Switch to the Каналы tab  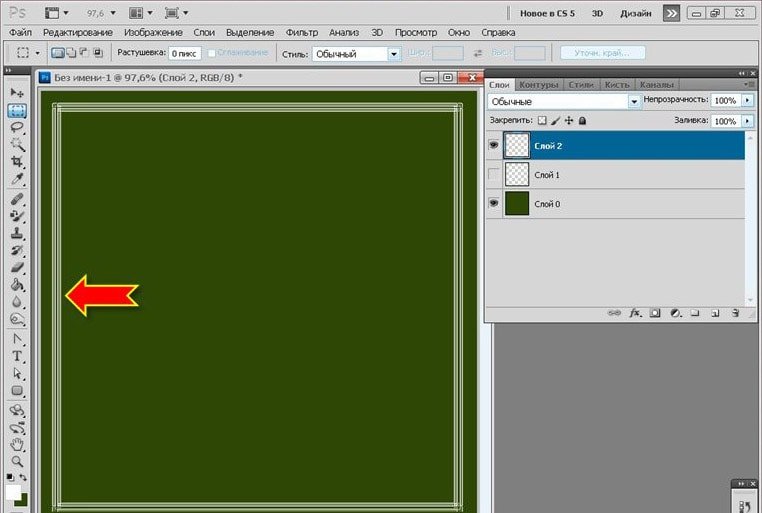[656, 85]
